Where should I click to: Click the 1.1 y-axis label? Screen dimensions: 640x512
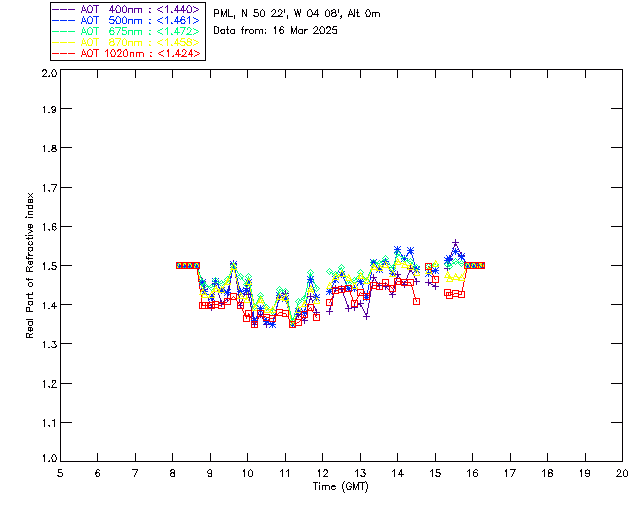coord(49,423)
